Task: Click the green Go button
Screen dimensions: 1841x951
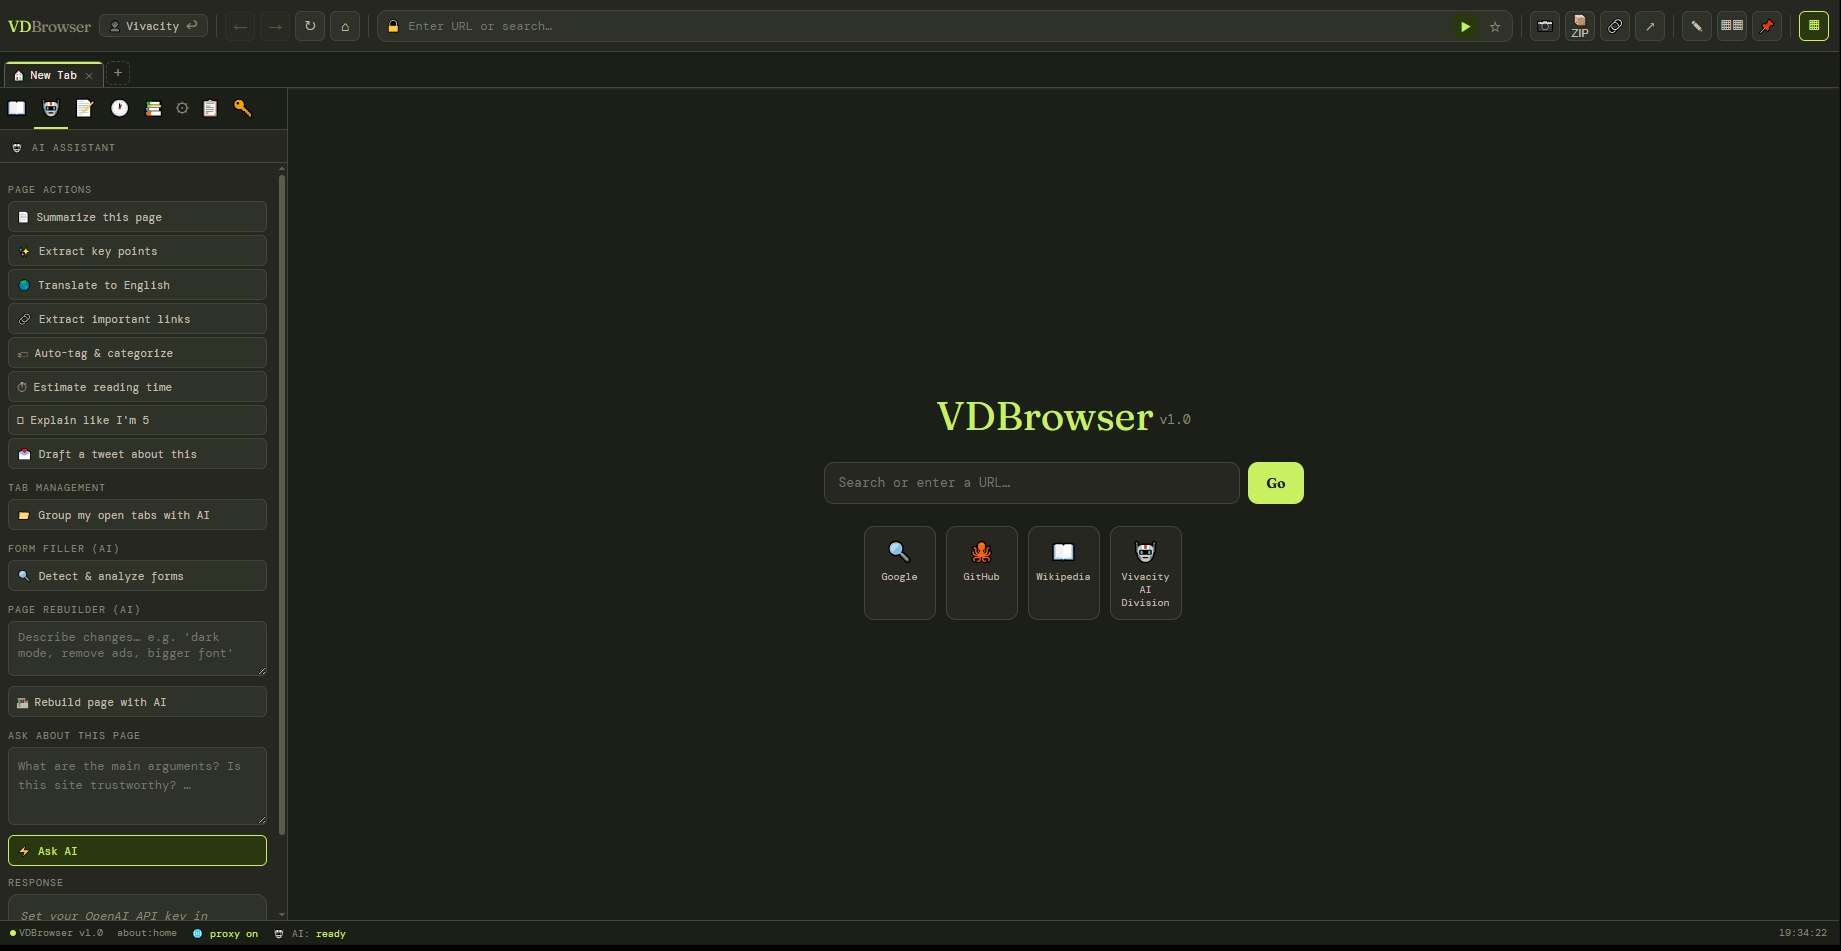Action: pyautogui.click(x=1276, y=483)
